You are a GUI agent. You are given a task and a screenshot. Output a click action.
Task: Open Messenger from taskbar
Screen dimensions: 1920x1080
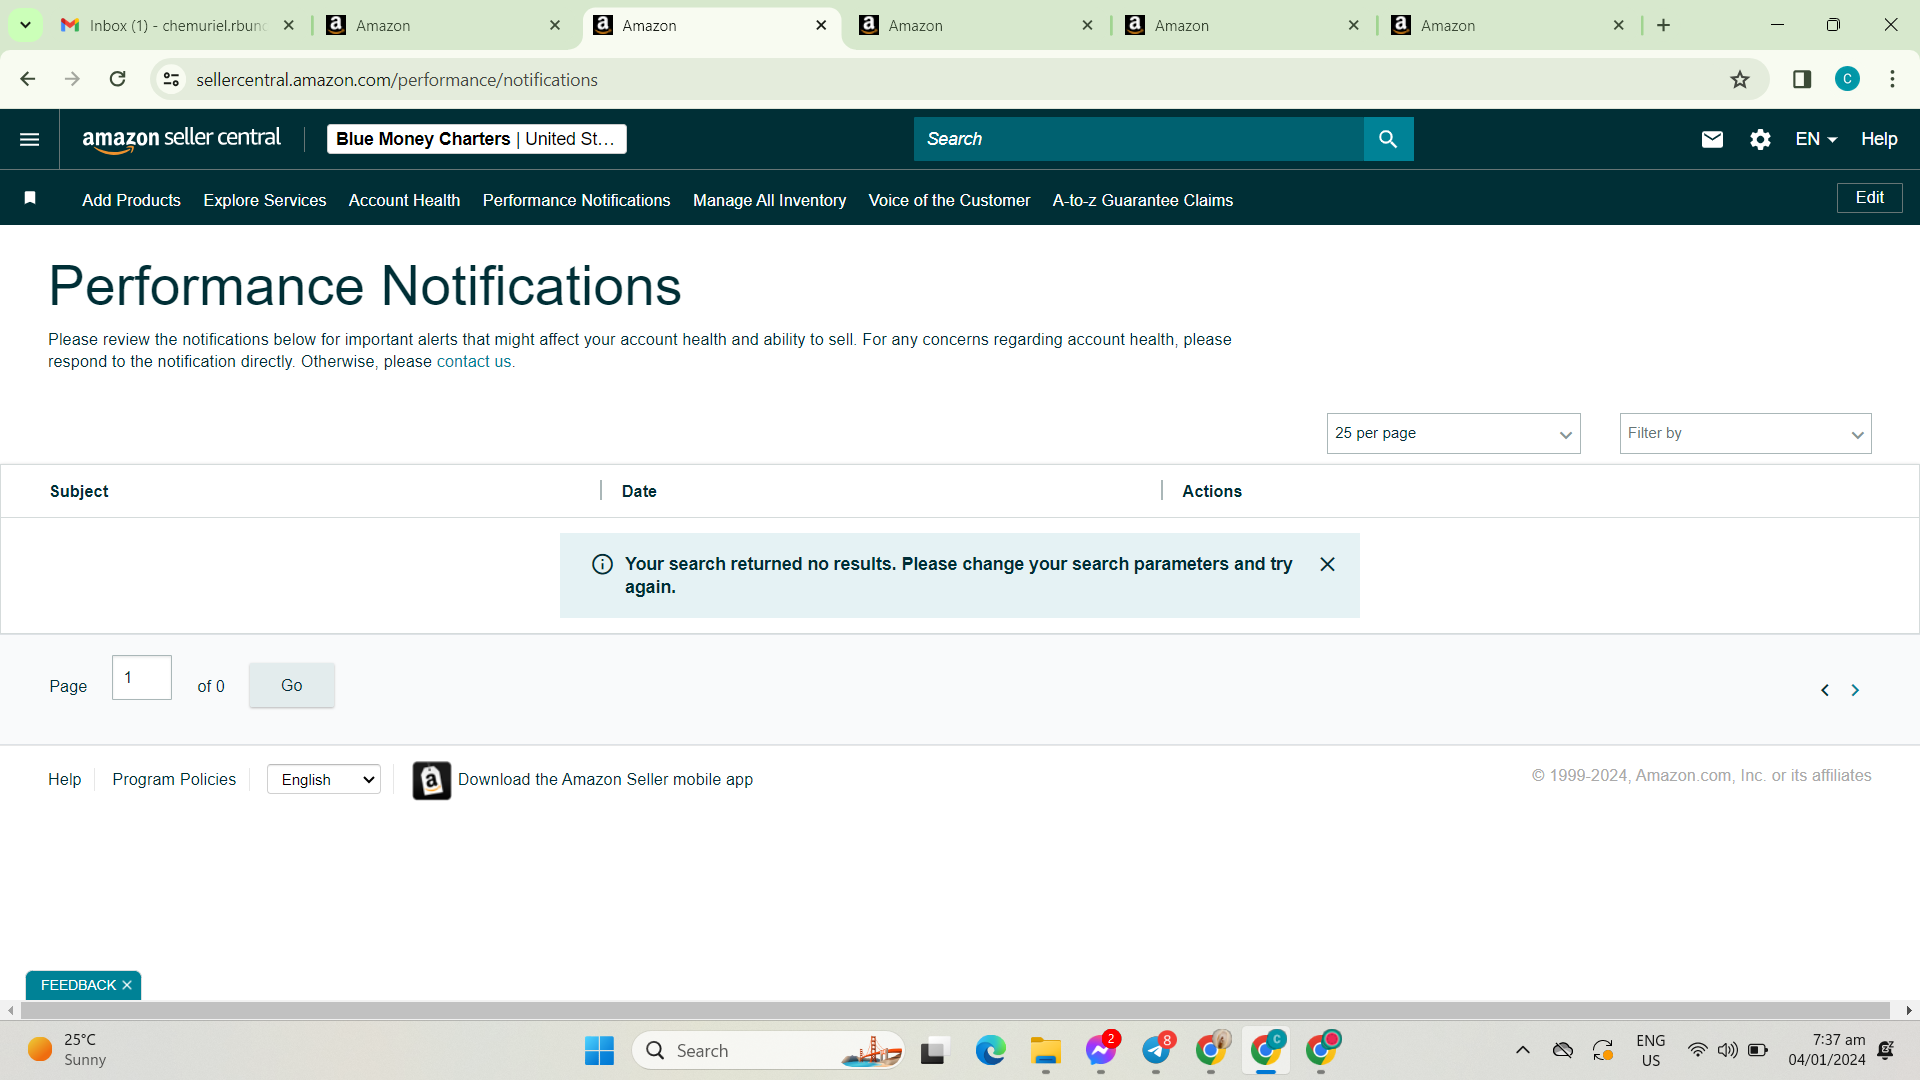pyautogui.click(x=1101, y=1050)
